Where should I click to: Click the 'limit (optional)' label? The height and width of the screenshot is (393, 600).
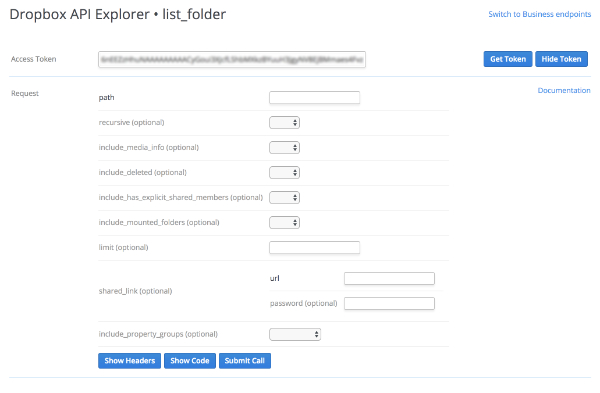pos(123,247)
